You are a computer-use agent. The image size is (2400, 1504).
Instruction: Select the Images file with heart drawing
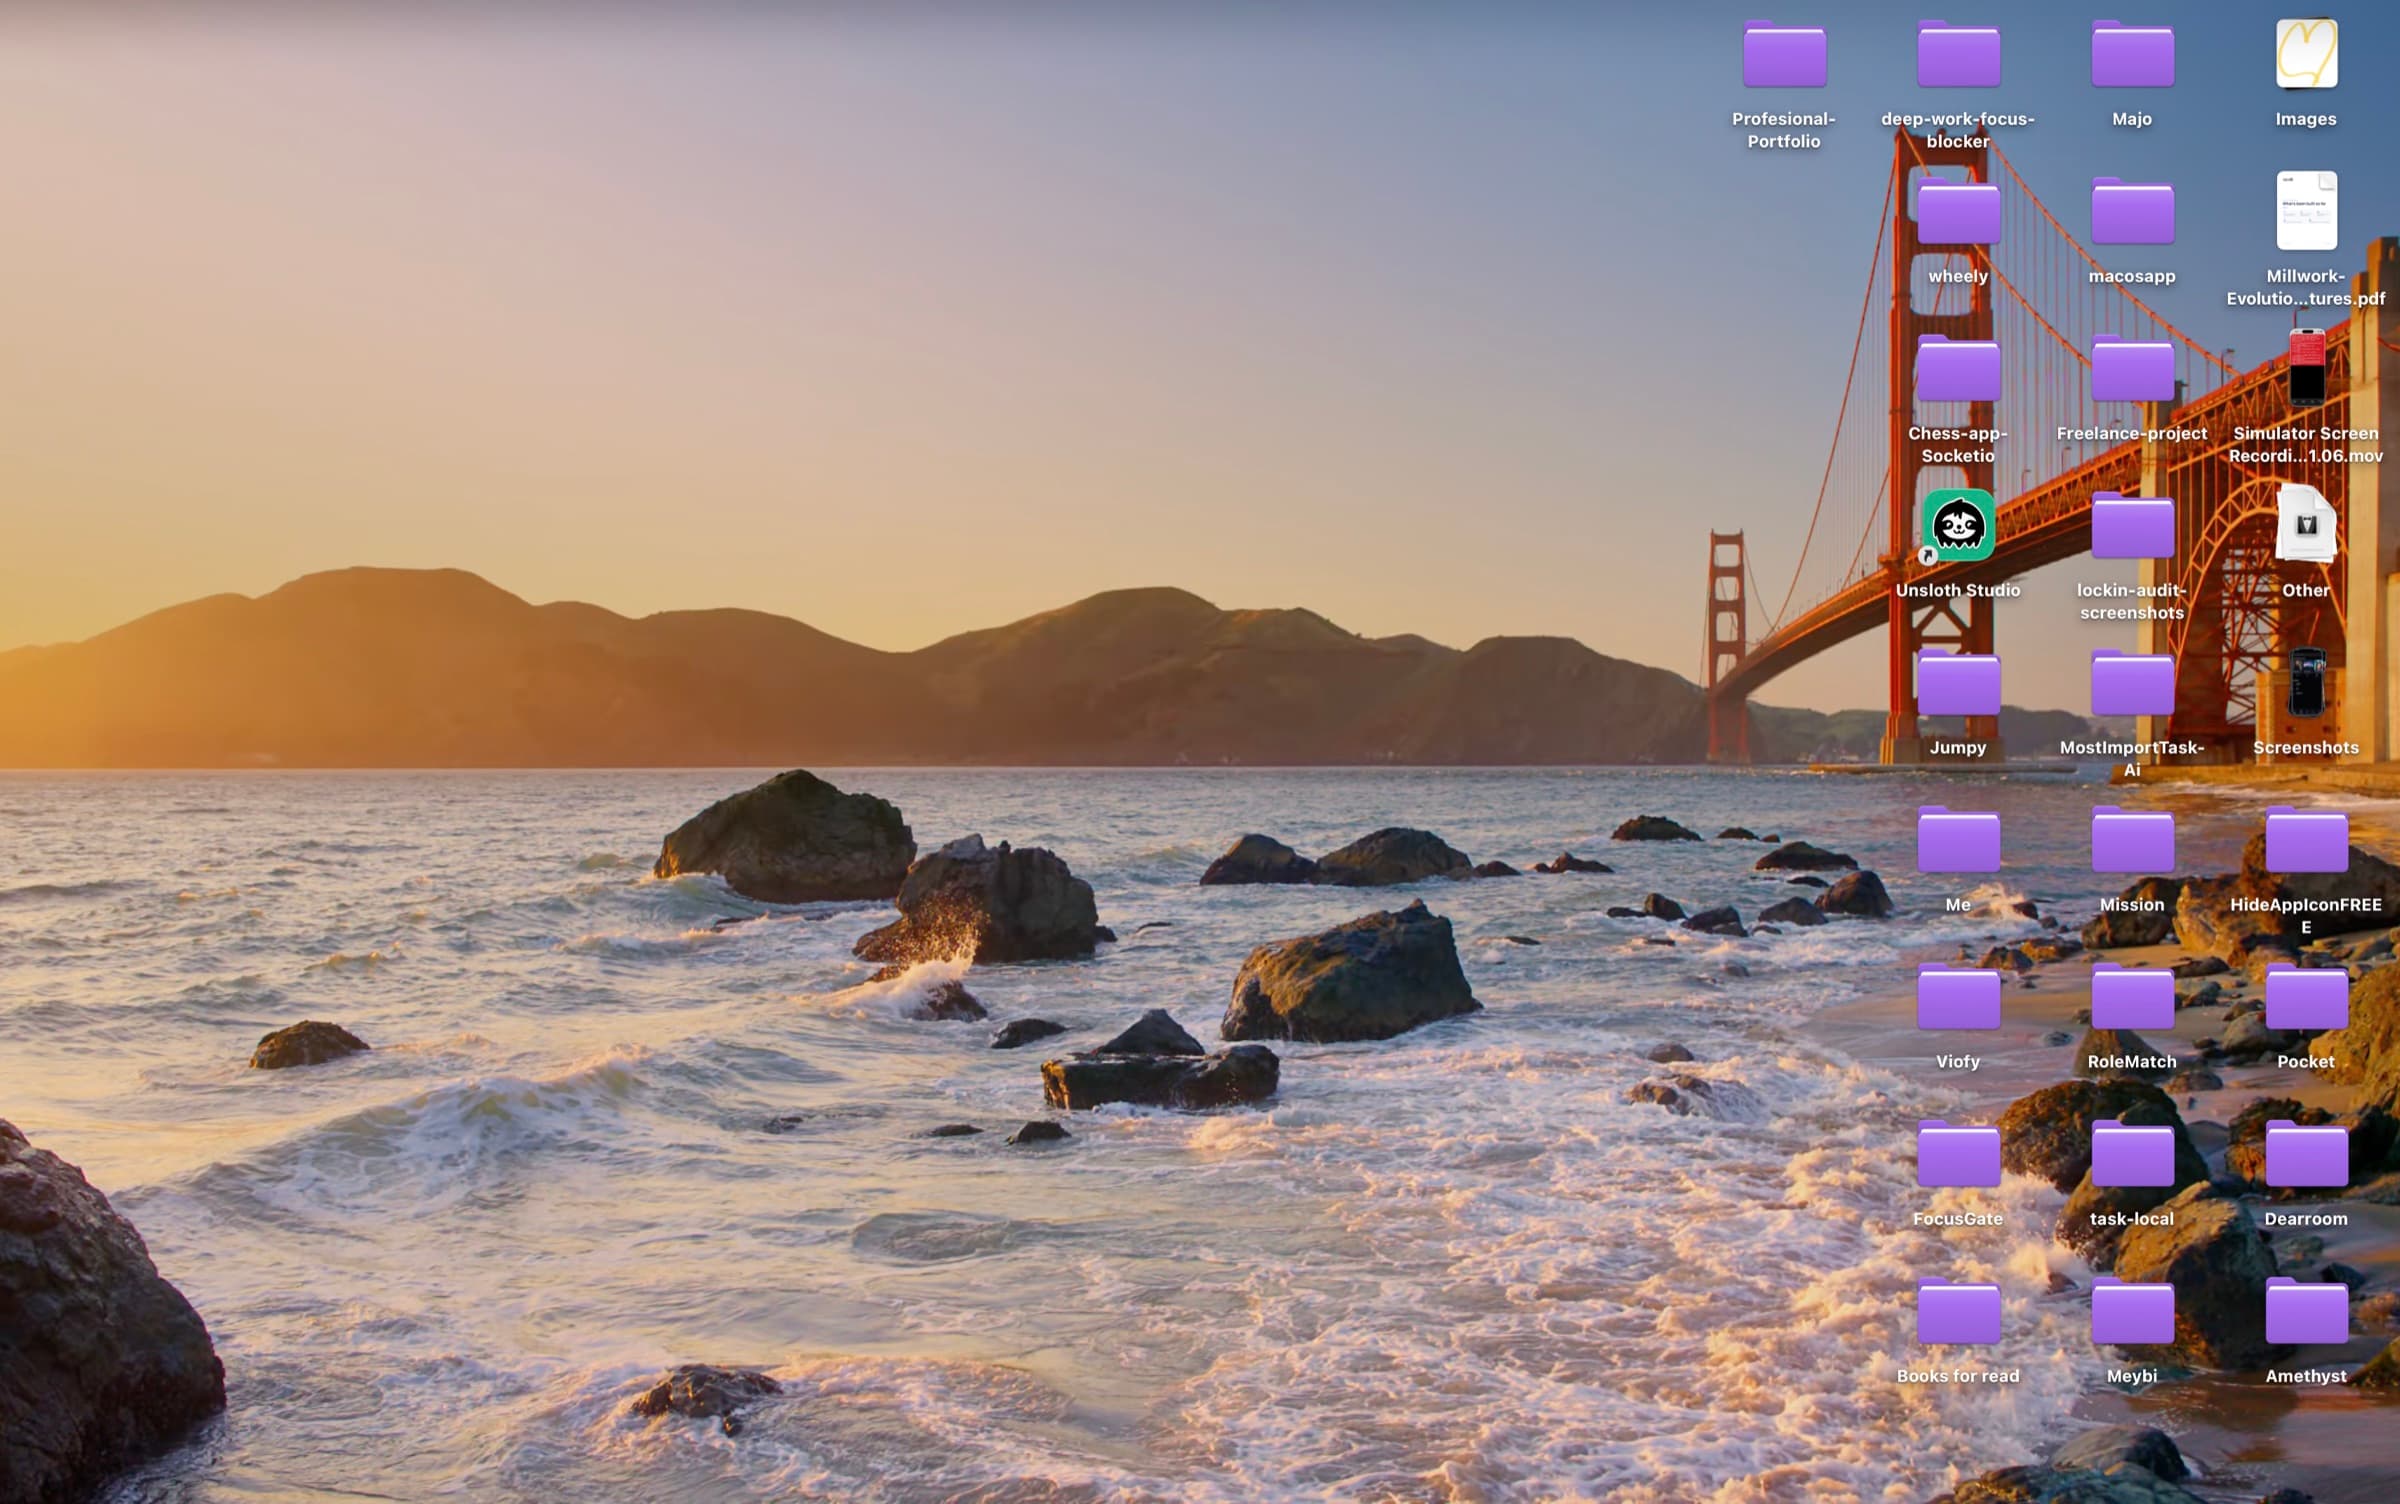2306,54
